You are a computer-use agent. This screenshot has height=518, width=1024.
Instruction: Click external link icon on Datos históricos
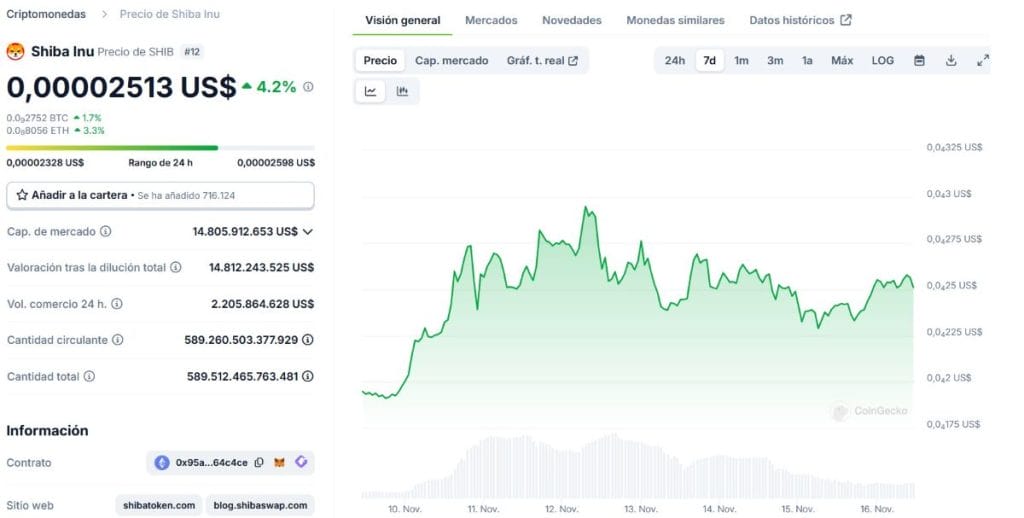coord(846,20)
